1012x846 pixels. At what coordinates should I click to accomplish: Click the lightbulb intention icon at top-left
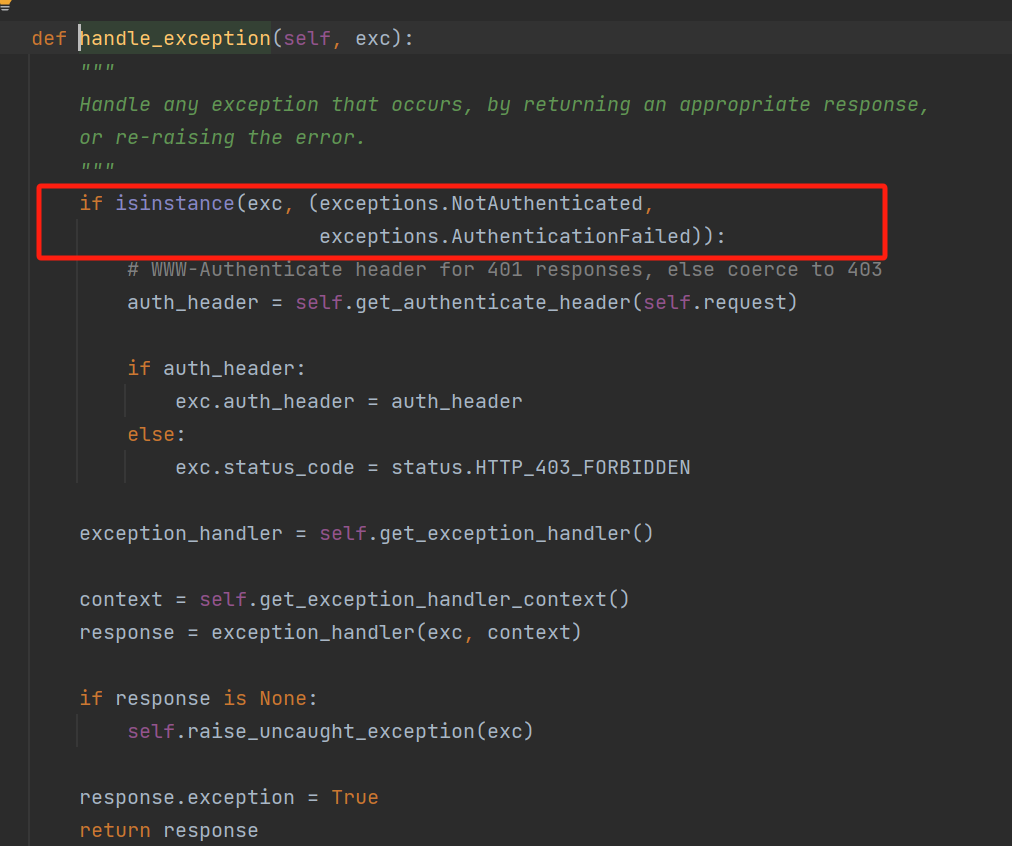[x=5, y=5]
